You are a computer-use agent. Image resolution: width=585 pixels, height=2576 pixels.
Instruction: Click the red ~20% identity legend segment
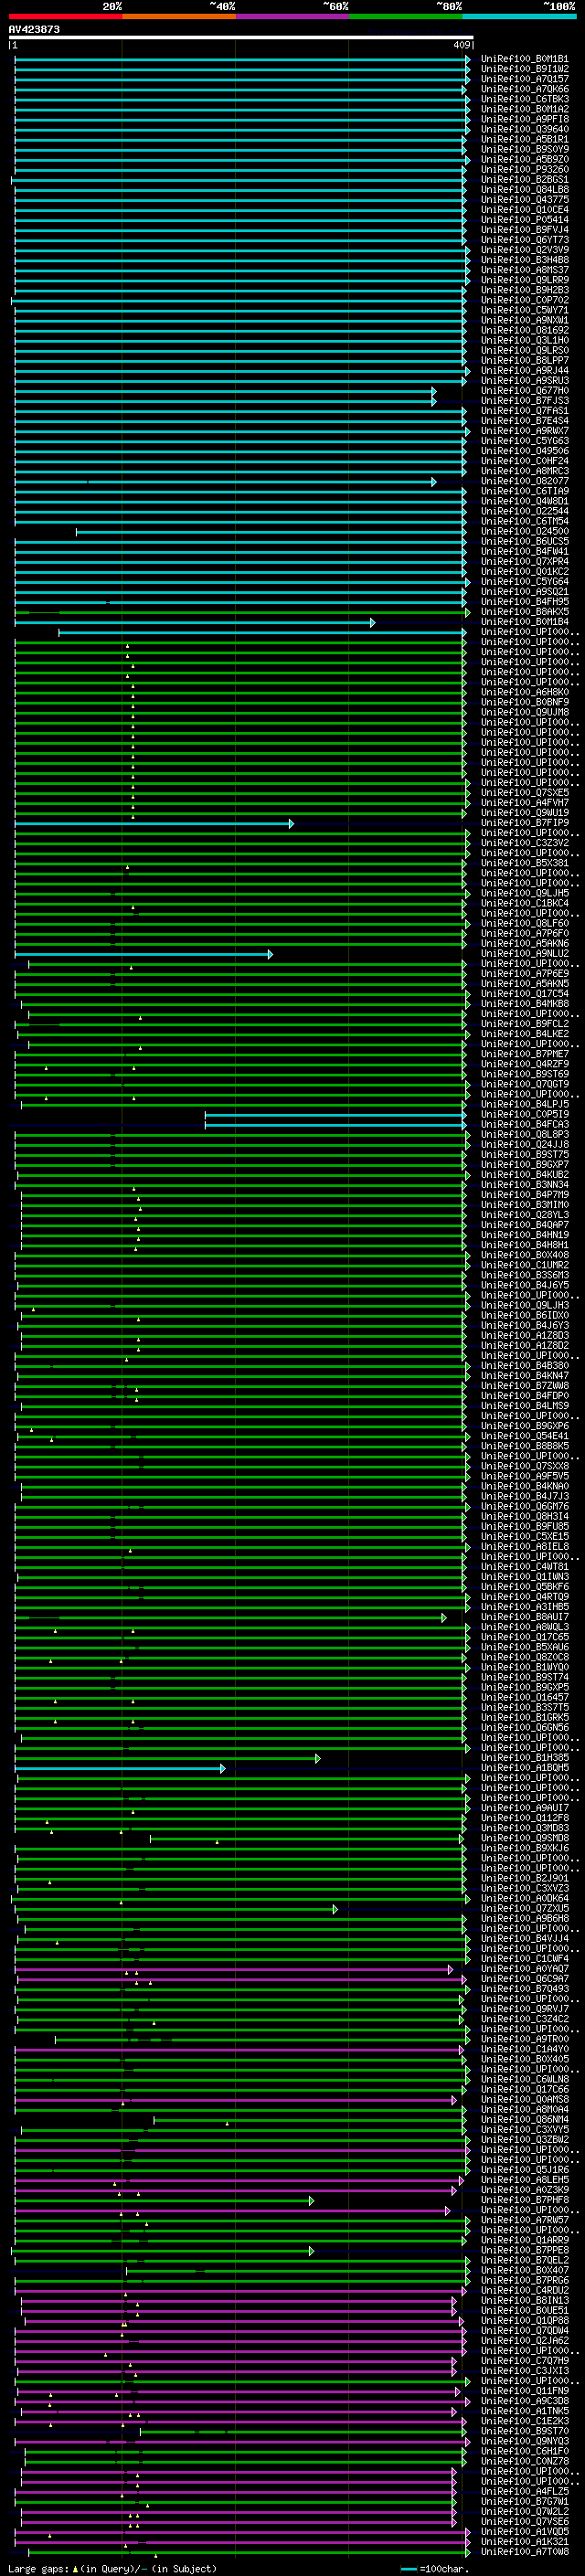tap(65, 16)
